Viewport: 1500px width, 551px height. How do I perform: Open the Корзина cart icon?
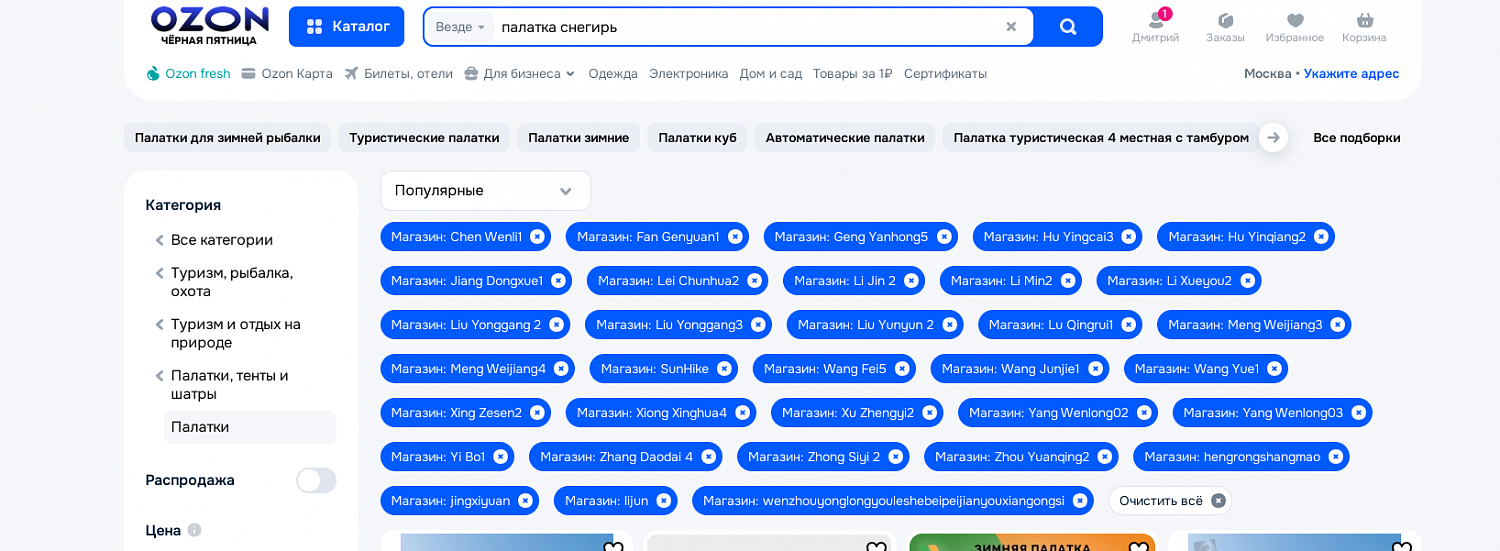(x=1364, y=27)
